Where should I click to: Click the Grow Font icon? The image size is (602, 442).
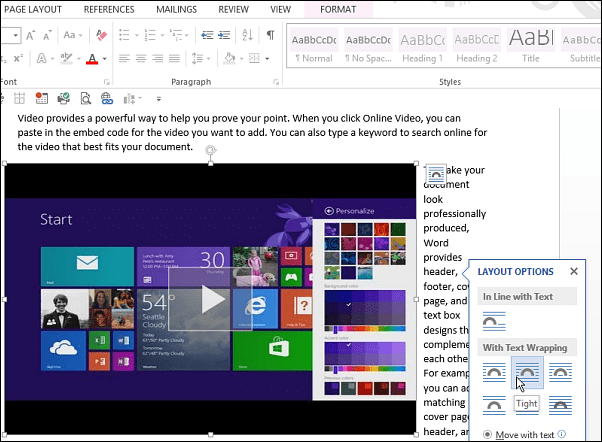click(x=31, y=35)
